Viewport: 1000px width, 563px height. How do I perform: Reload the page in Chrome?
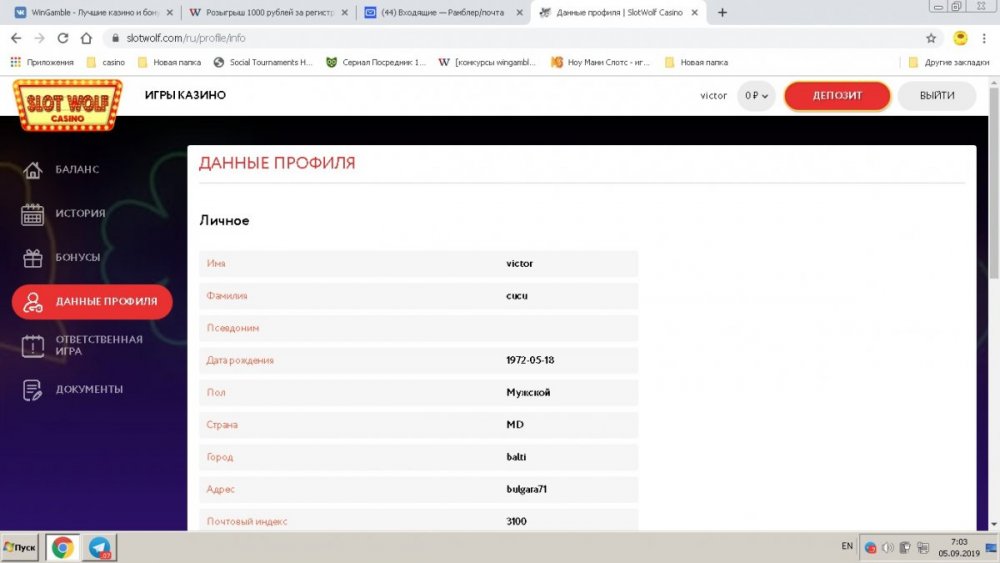[x=63, y=38]
